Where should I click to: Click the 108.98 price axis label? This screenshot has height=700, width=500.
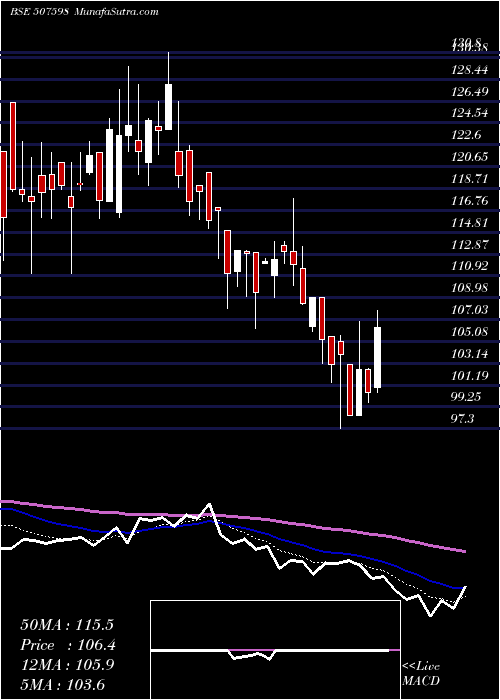tap(470, 288)
